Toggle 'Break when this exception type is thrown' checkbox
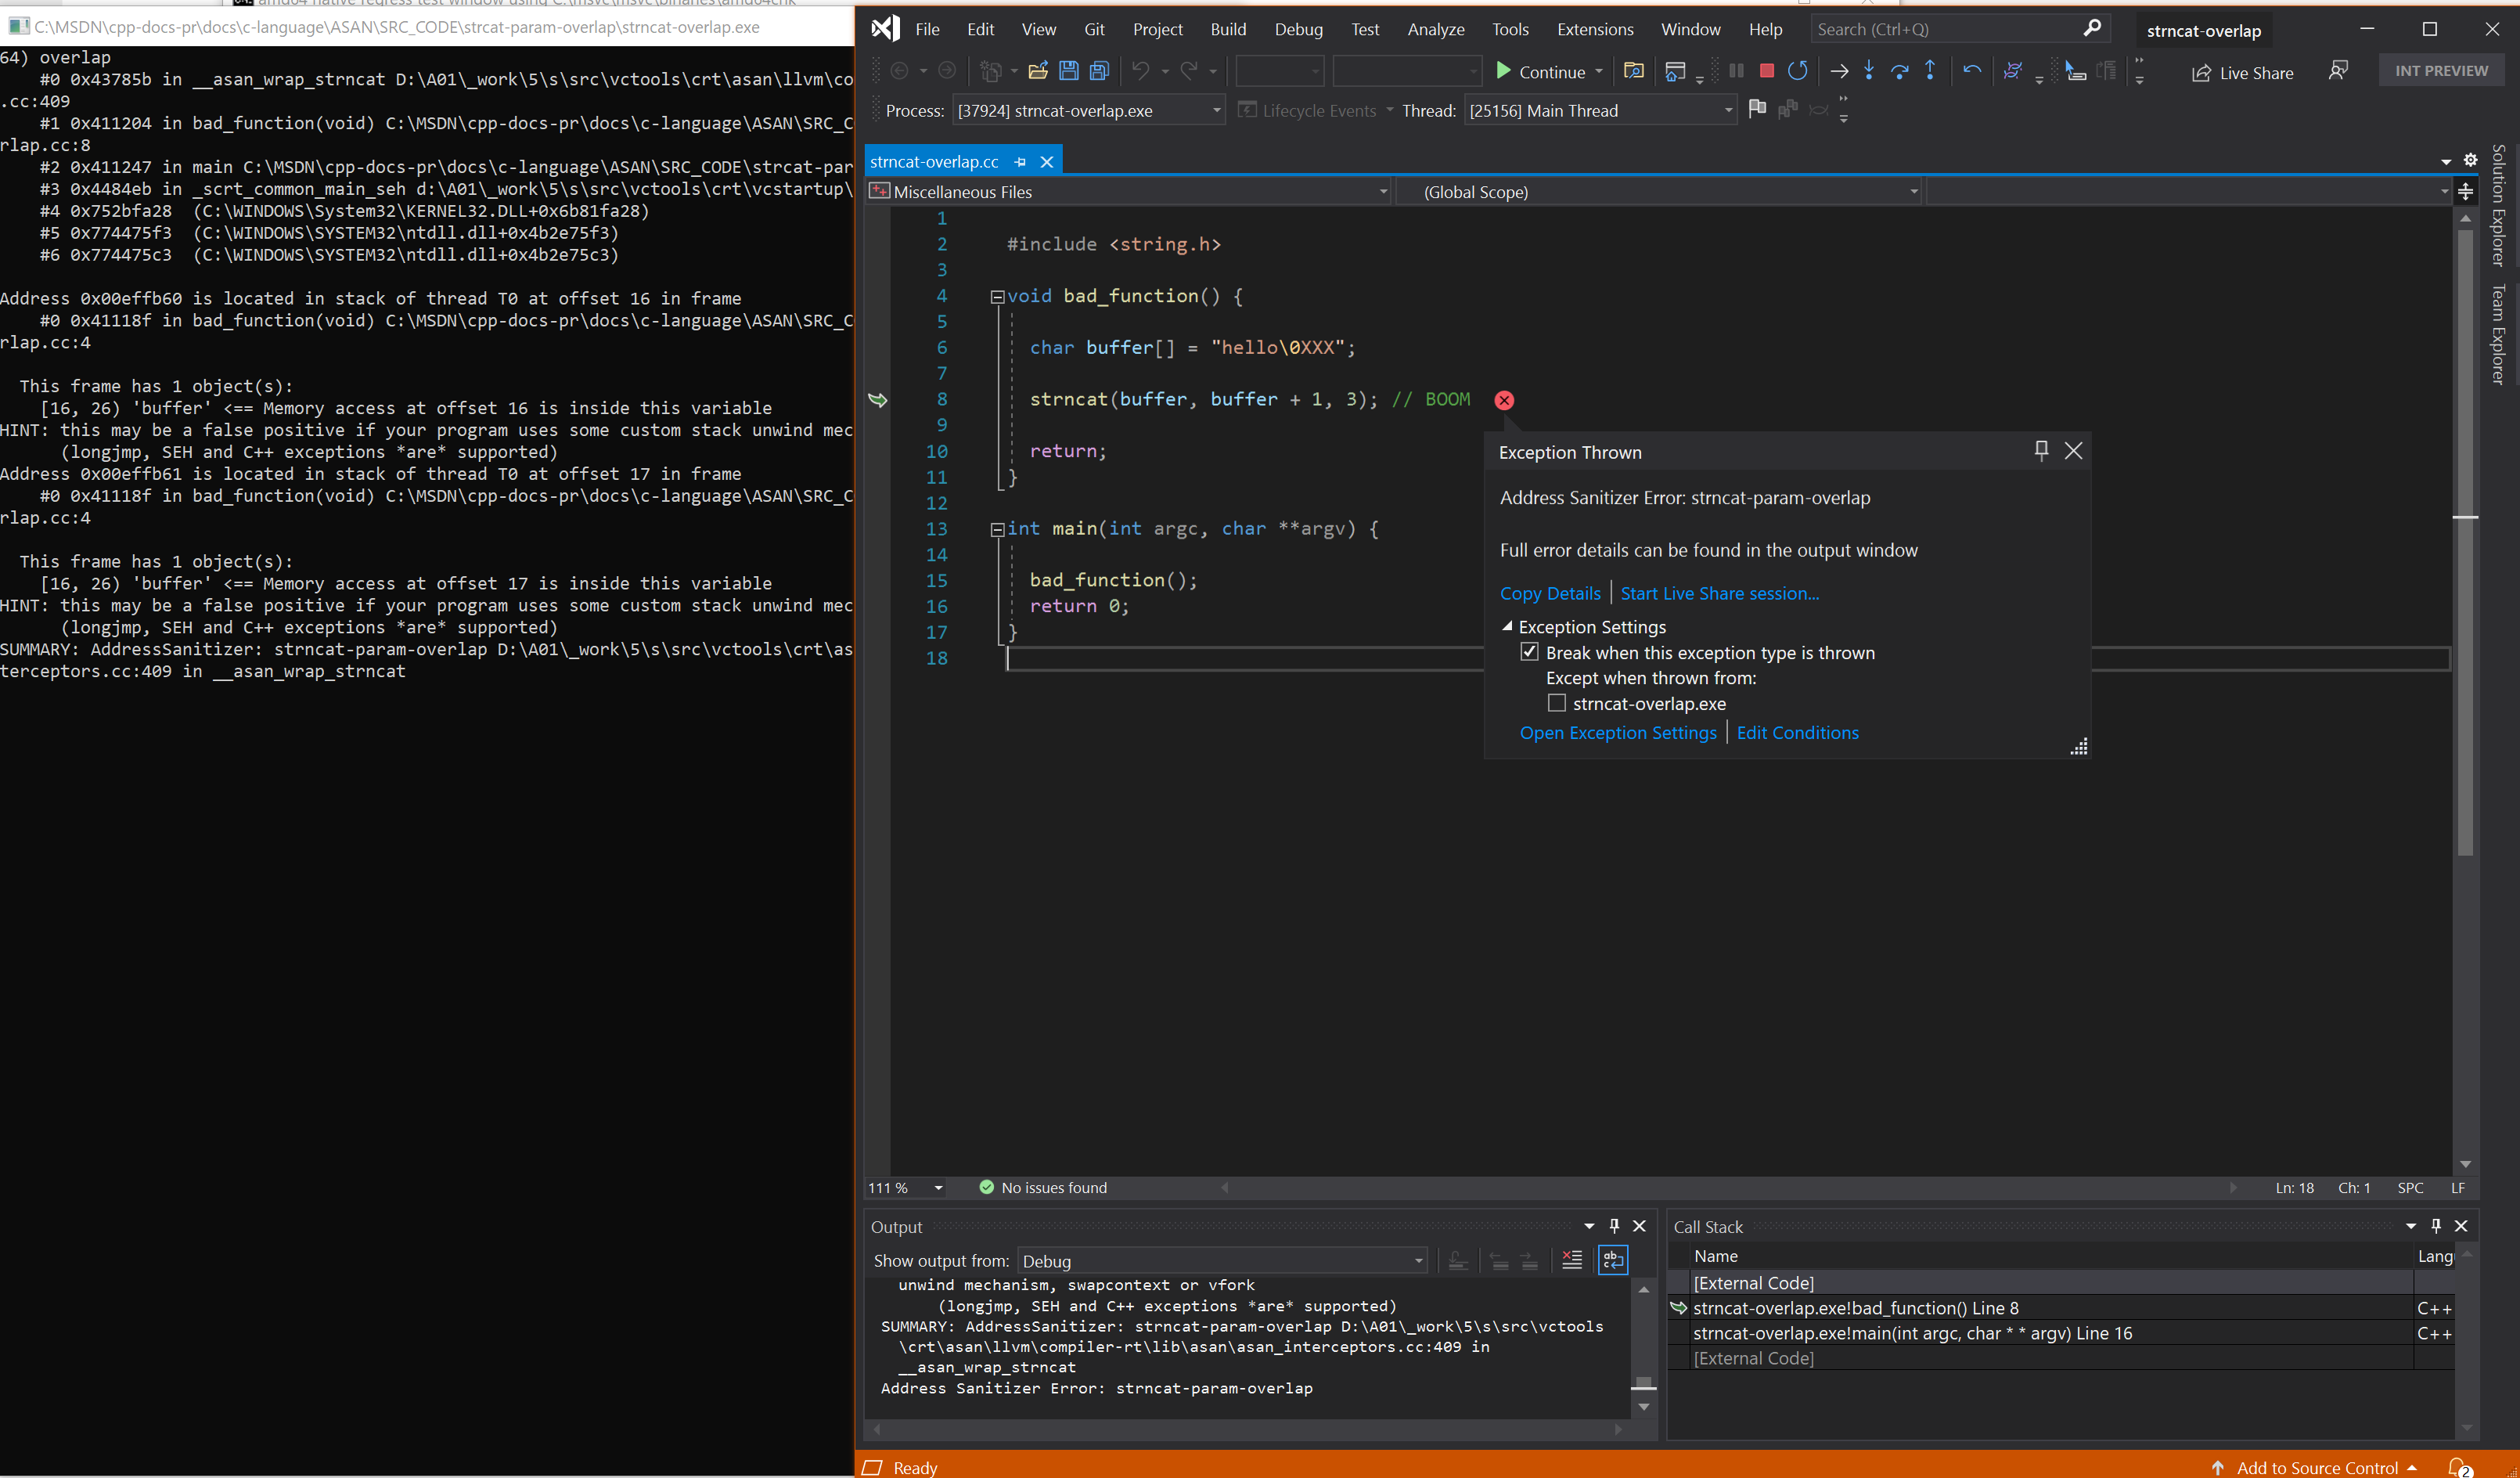The image size is (2520, 1478). pyautogui.click(x=1530, y=651)
